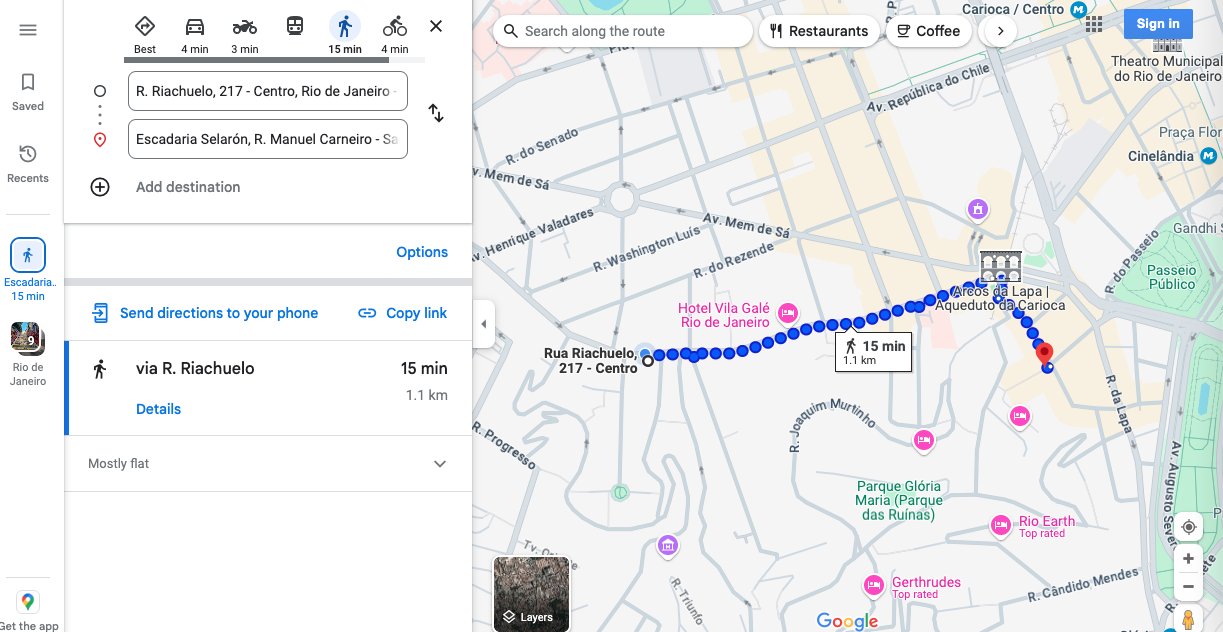Screen dimensions: 1223x632
Task: Click the Add destination plus icon
Action: 100,187
